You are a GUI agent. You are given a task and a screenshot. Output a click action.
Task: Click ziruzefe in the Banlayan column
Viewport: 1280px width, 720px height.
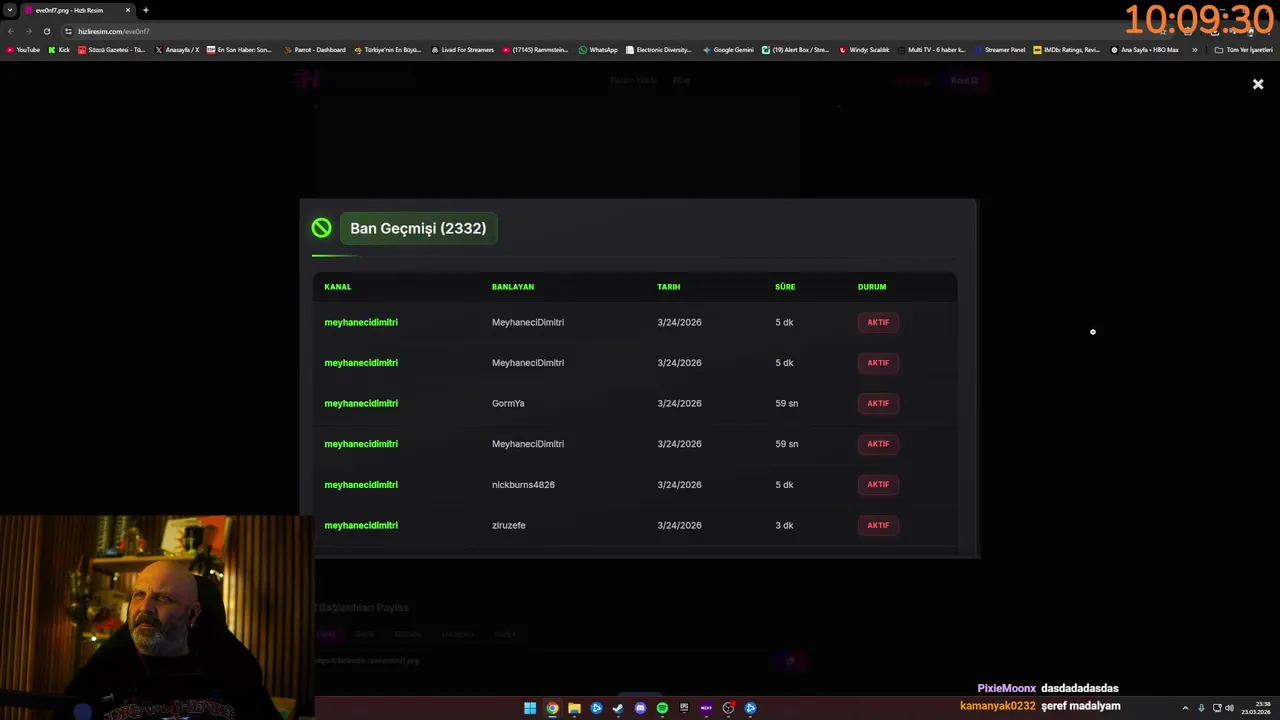coord(508,525)
